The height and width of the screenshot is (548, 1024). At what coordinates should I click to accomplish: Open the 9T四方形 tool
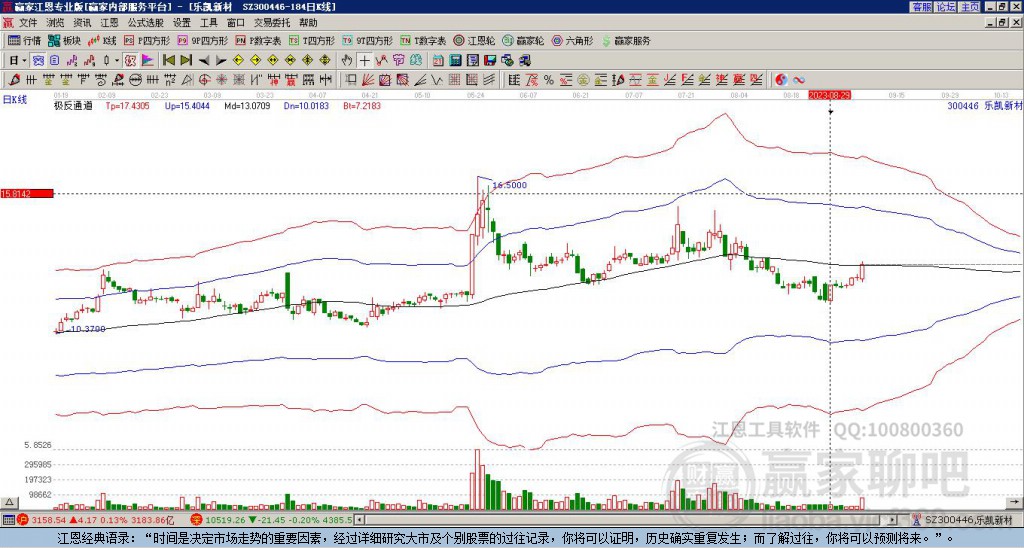click(x=368, y=40)
